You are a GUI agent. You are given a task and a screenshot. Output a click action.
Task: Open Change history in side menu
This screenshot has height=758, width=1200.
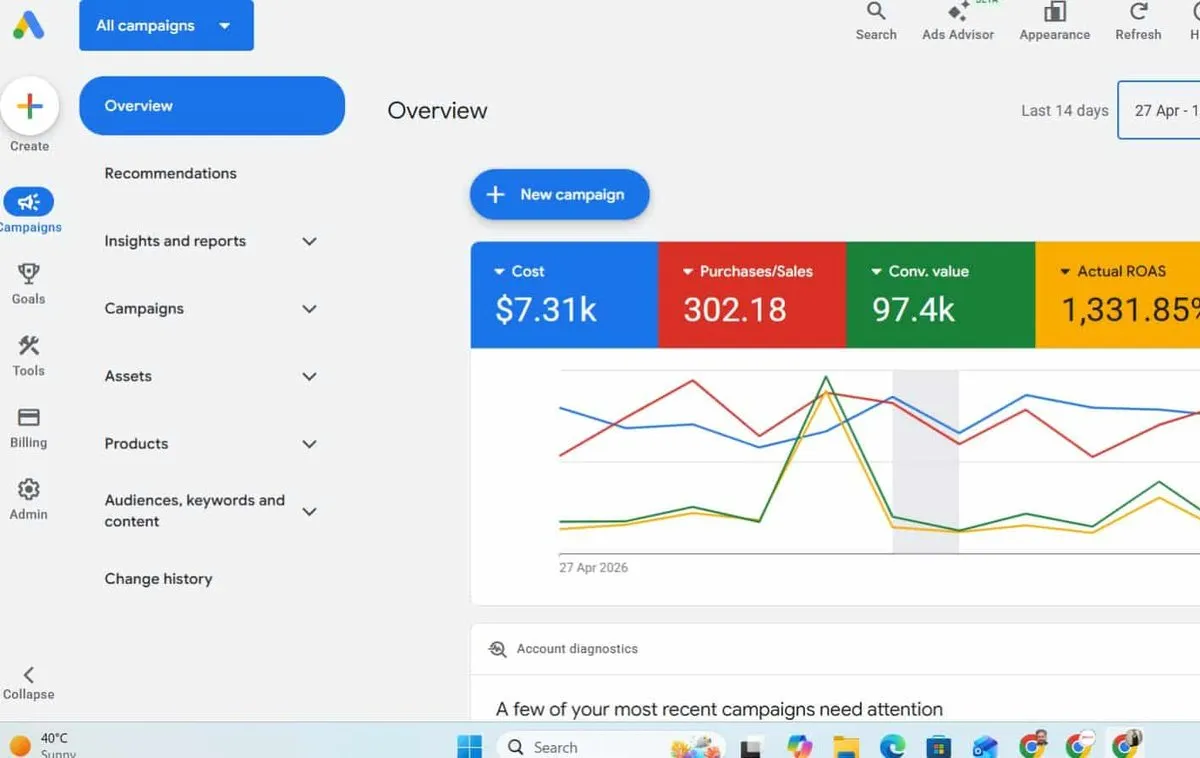tap(158, 579)
